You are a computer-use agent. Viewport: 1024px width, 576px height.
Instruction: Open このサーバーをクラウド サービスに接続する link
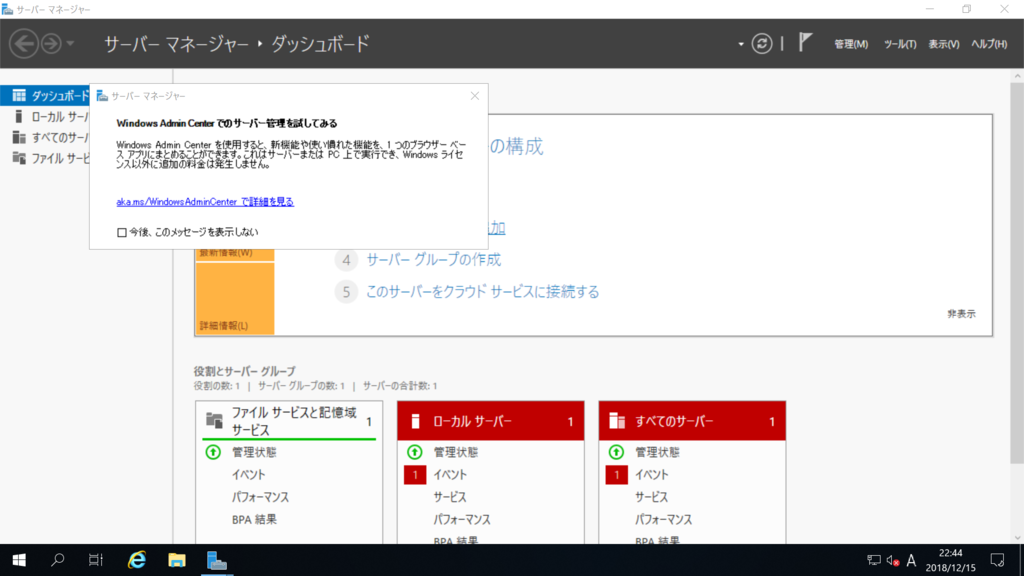pos(483,291)
